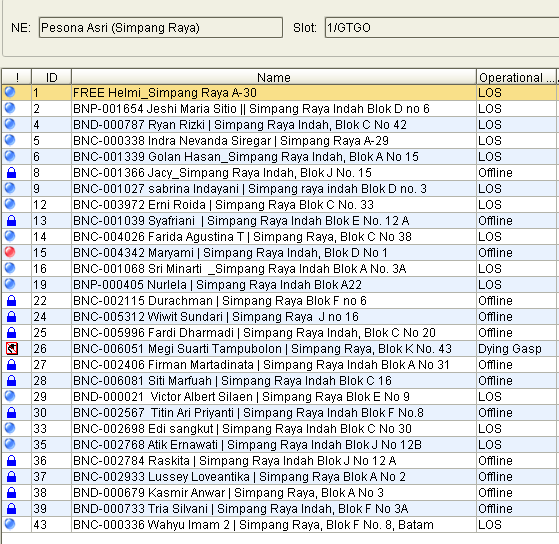
Task: Click the Operational column header
Action: (x=516, y=77)
